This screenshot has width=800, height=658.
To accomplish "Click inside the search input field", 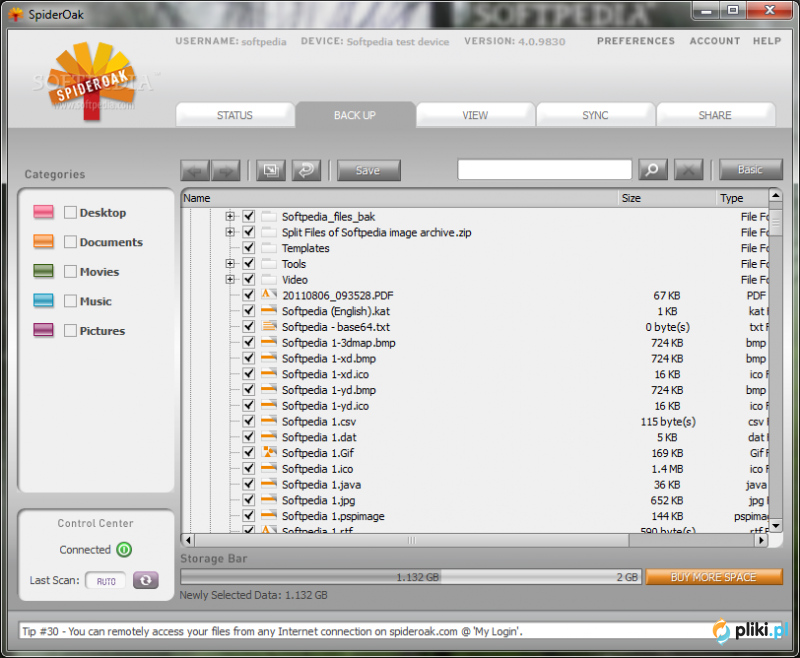I will pos(544,169).
